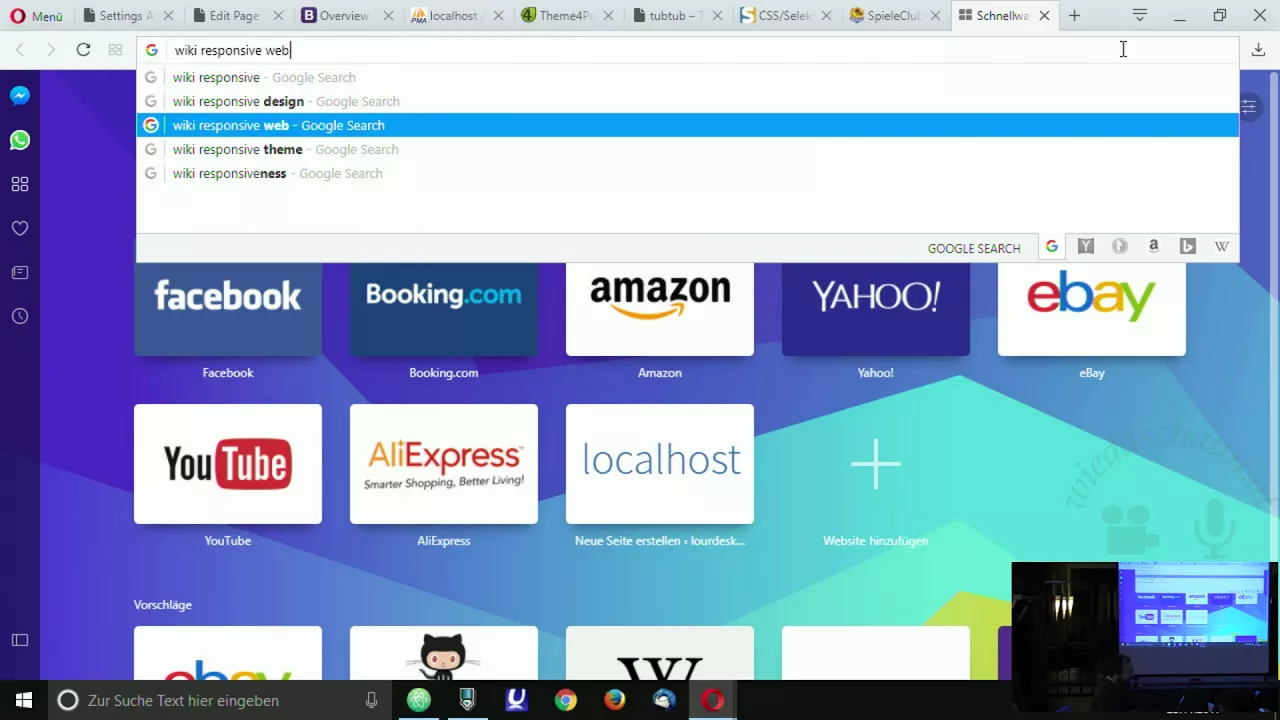Search with Wikipedia engine icon

coord(1222,246)
